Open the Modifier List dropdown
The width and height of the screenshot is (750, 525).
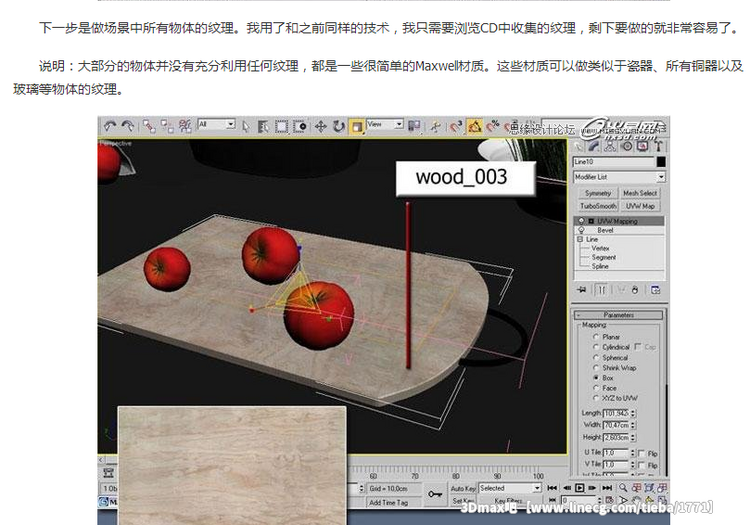pyautogui.click(x=618, y=177)
